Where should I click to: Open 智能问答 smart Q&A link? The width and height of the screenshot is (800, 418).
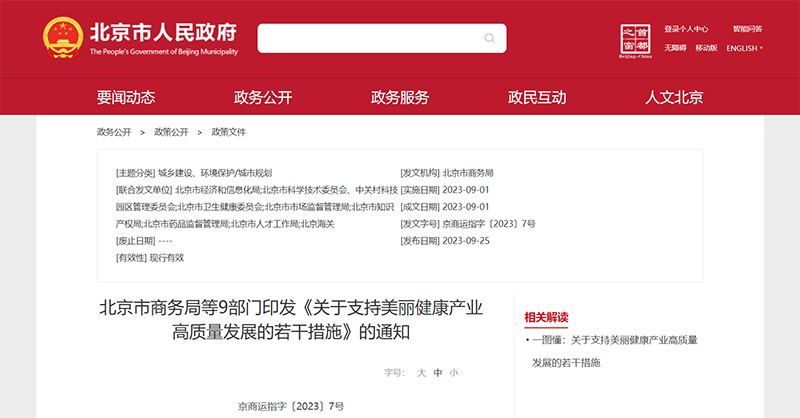pos(746,29)
